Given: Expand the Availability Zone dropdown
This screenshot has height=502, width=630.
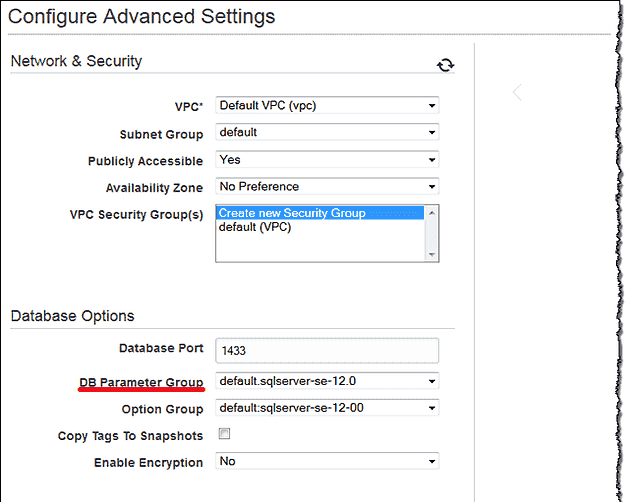Looking at the screenshot, I should coord(327,186).
